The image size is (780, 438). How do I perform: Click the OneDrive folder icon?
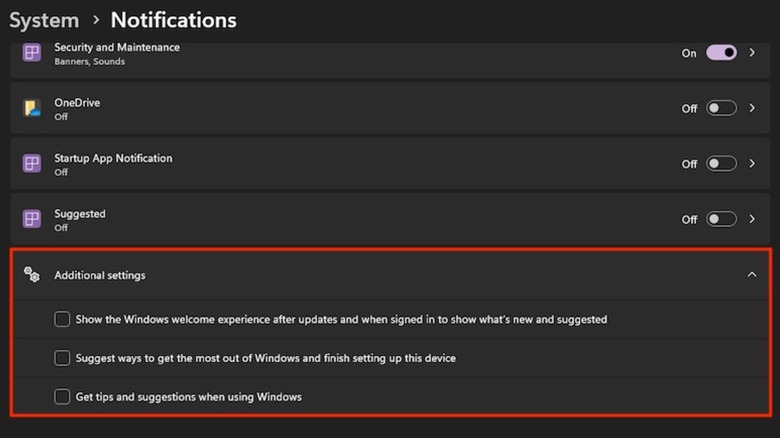coord(32,108)
